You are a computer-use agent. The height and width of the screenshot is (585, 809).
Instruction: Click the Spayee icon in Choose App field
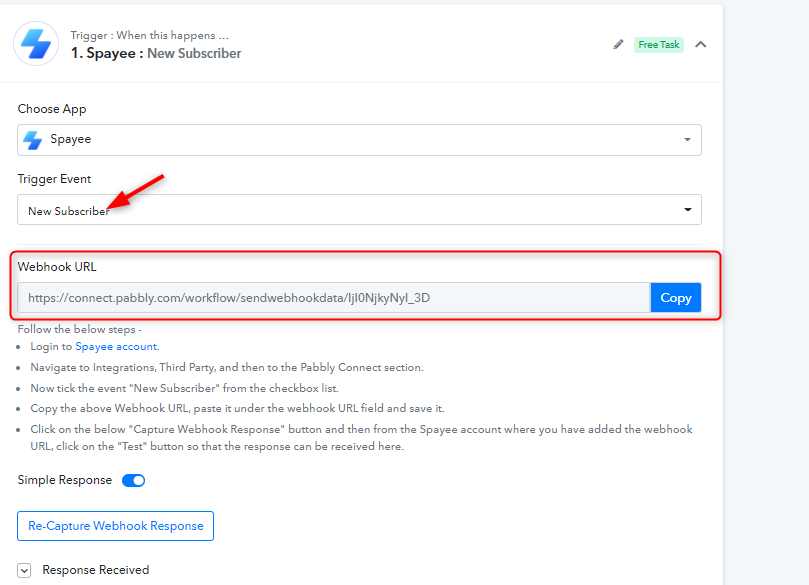click(33, 140)
